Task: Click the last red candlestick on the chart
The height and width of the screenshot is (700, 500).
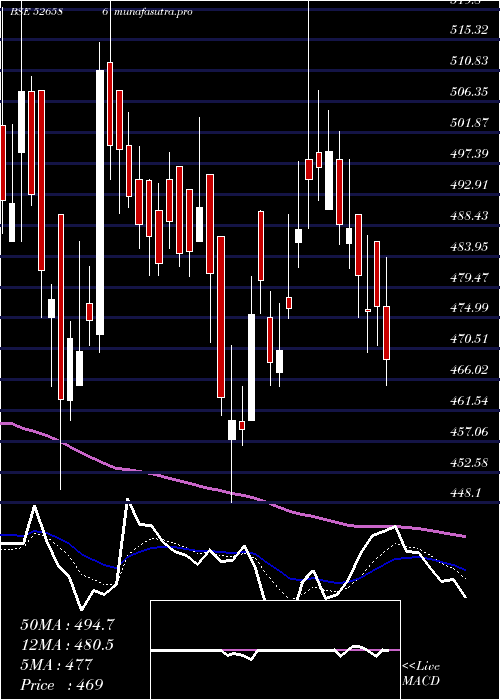Action: pyautogui.click(x=386, y=333)
